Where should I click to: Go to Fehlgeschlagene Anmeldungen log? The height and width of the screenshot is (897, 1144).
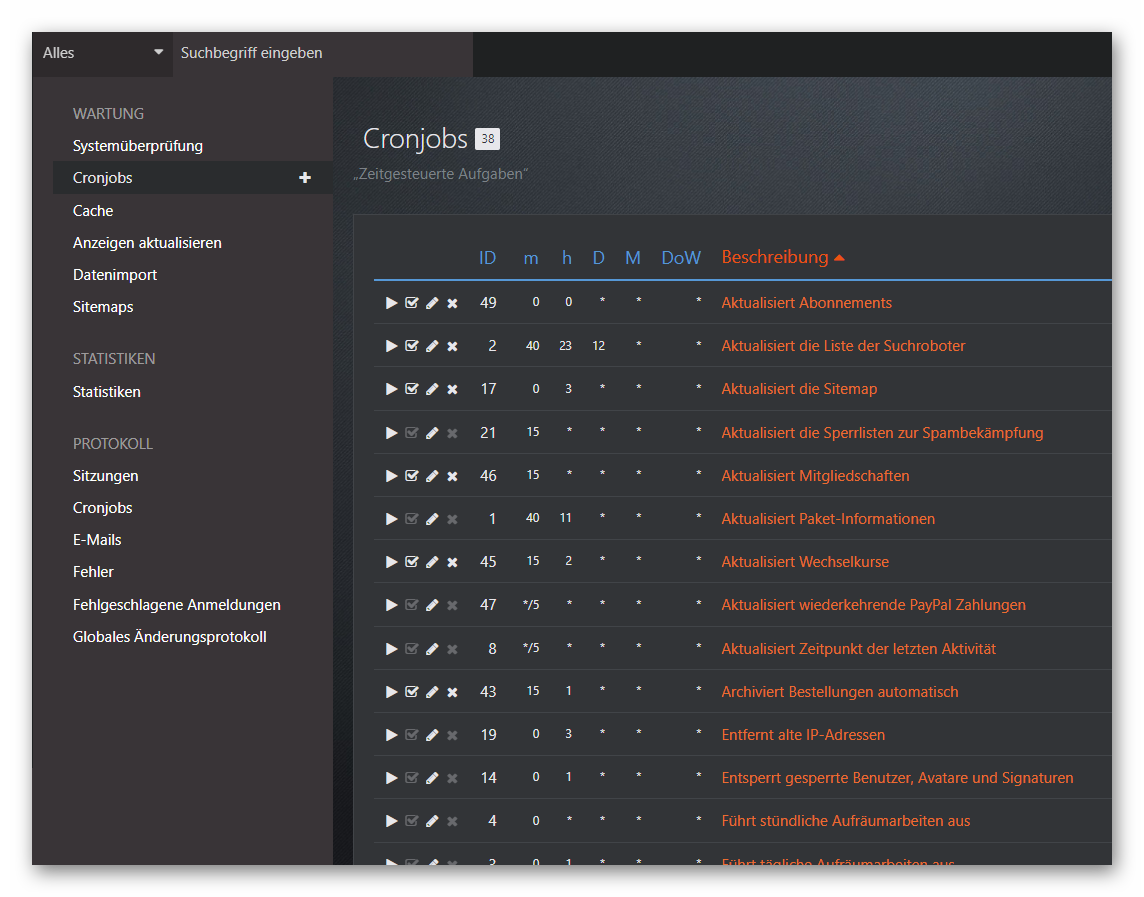tap(176, 605)
